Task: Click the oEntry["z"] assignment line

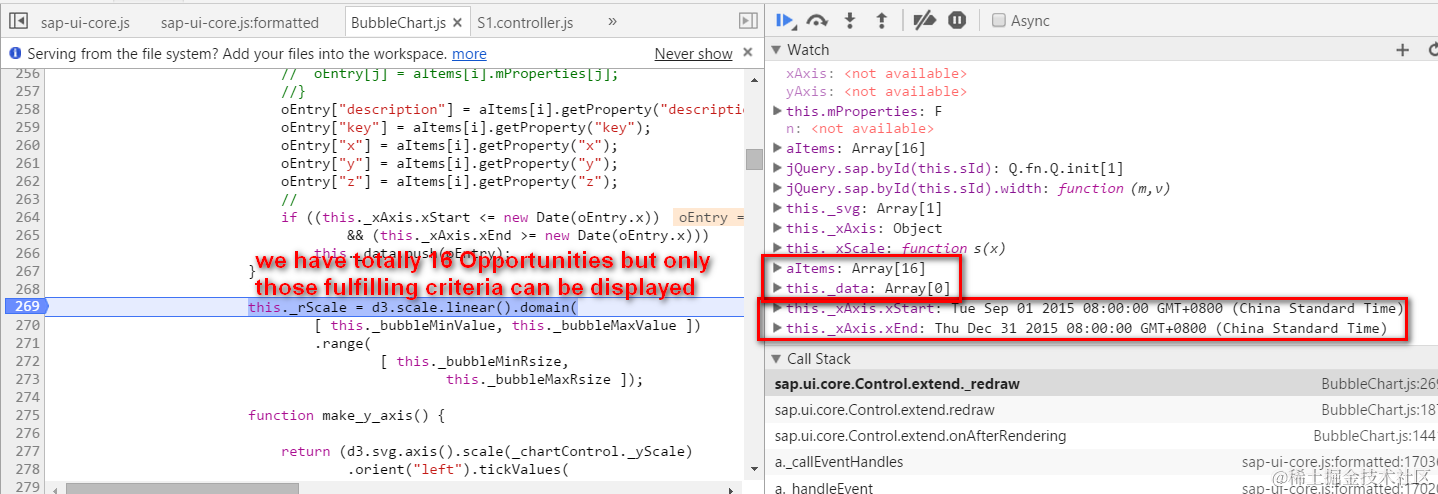Action: [449, 182]
